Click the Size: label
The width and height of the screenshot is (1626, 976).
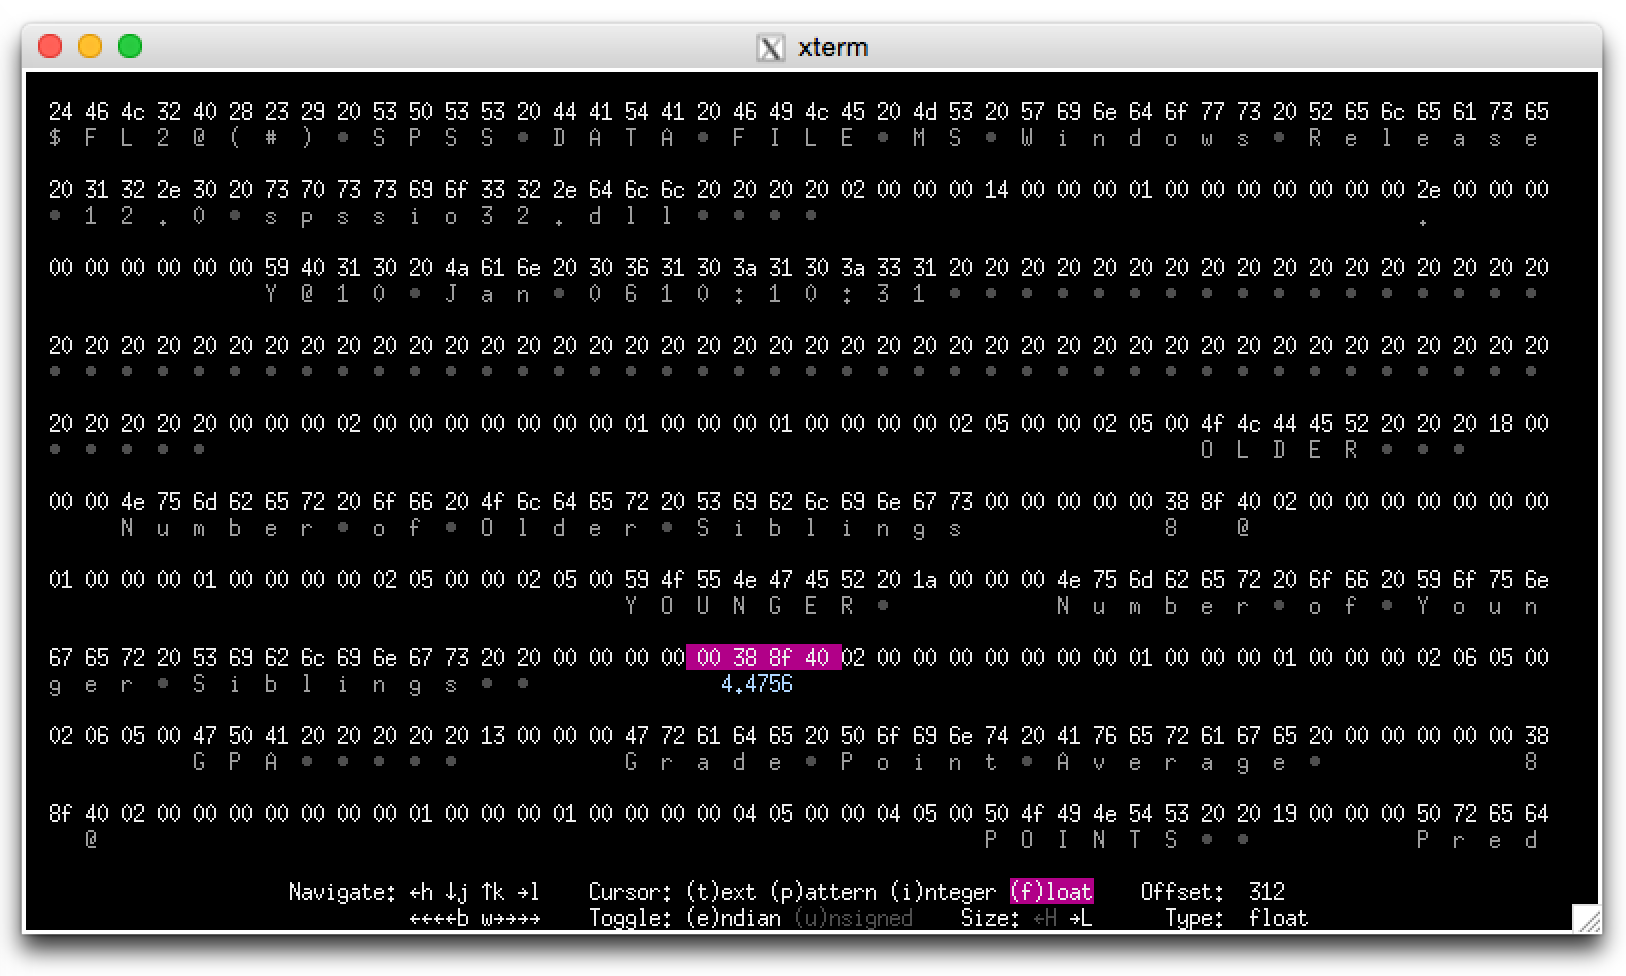991,918
